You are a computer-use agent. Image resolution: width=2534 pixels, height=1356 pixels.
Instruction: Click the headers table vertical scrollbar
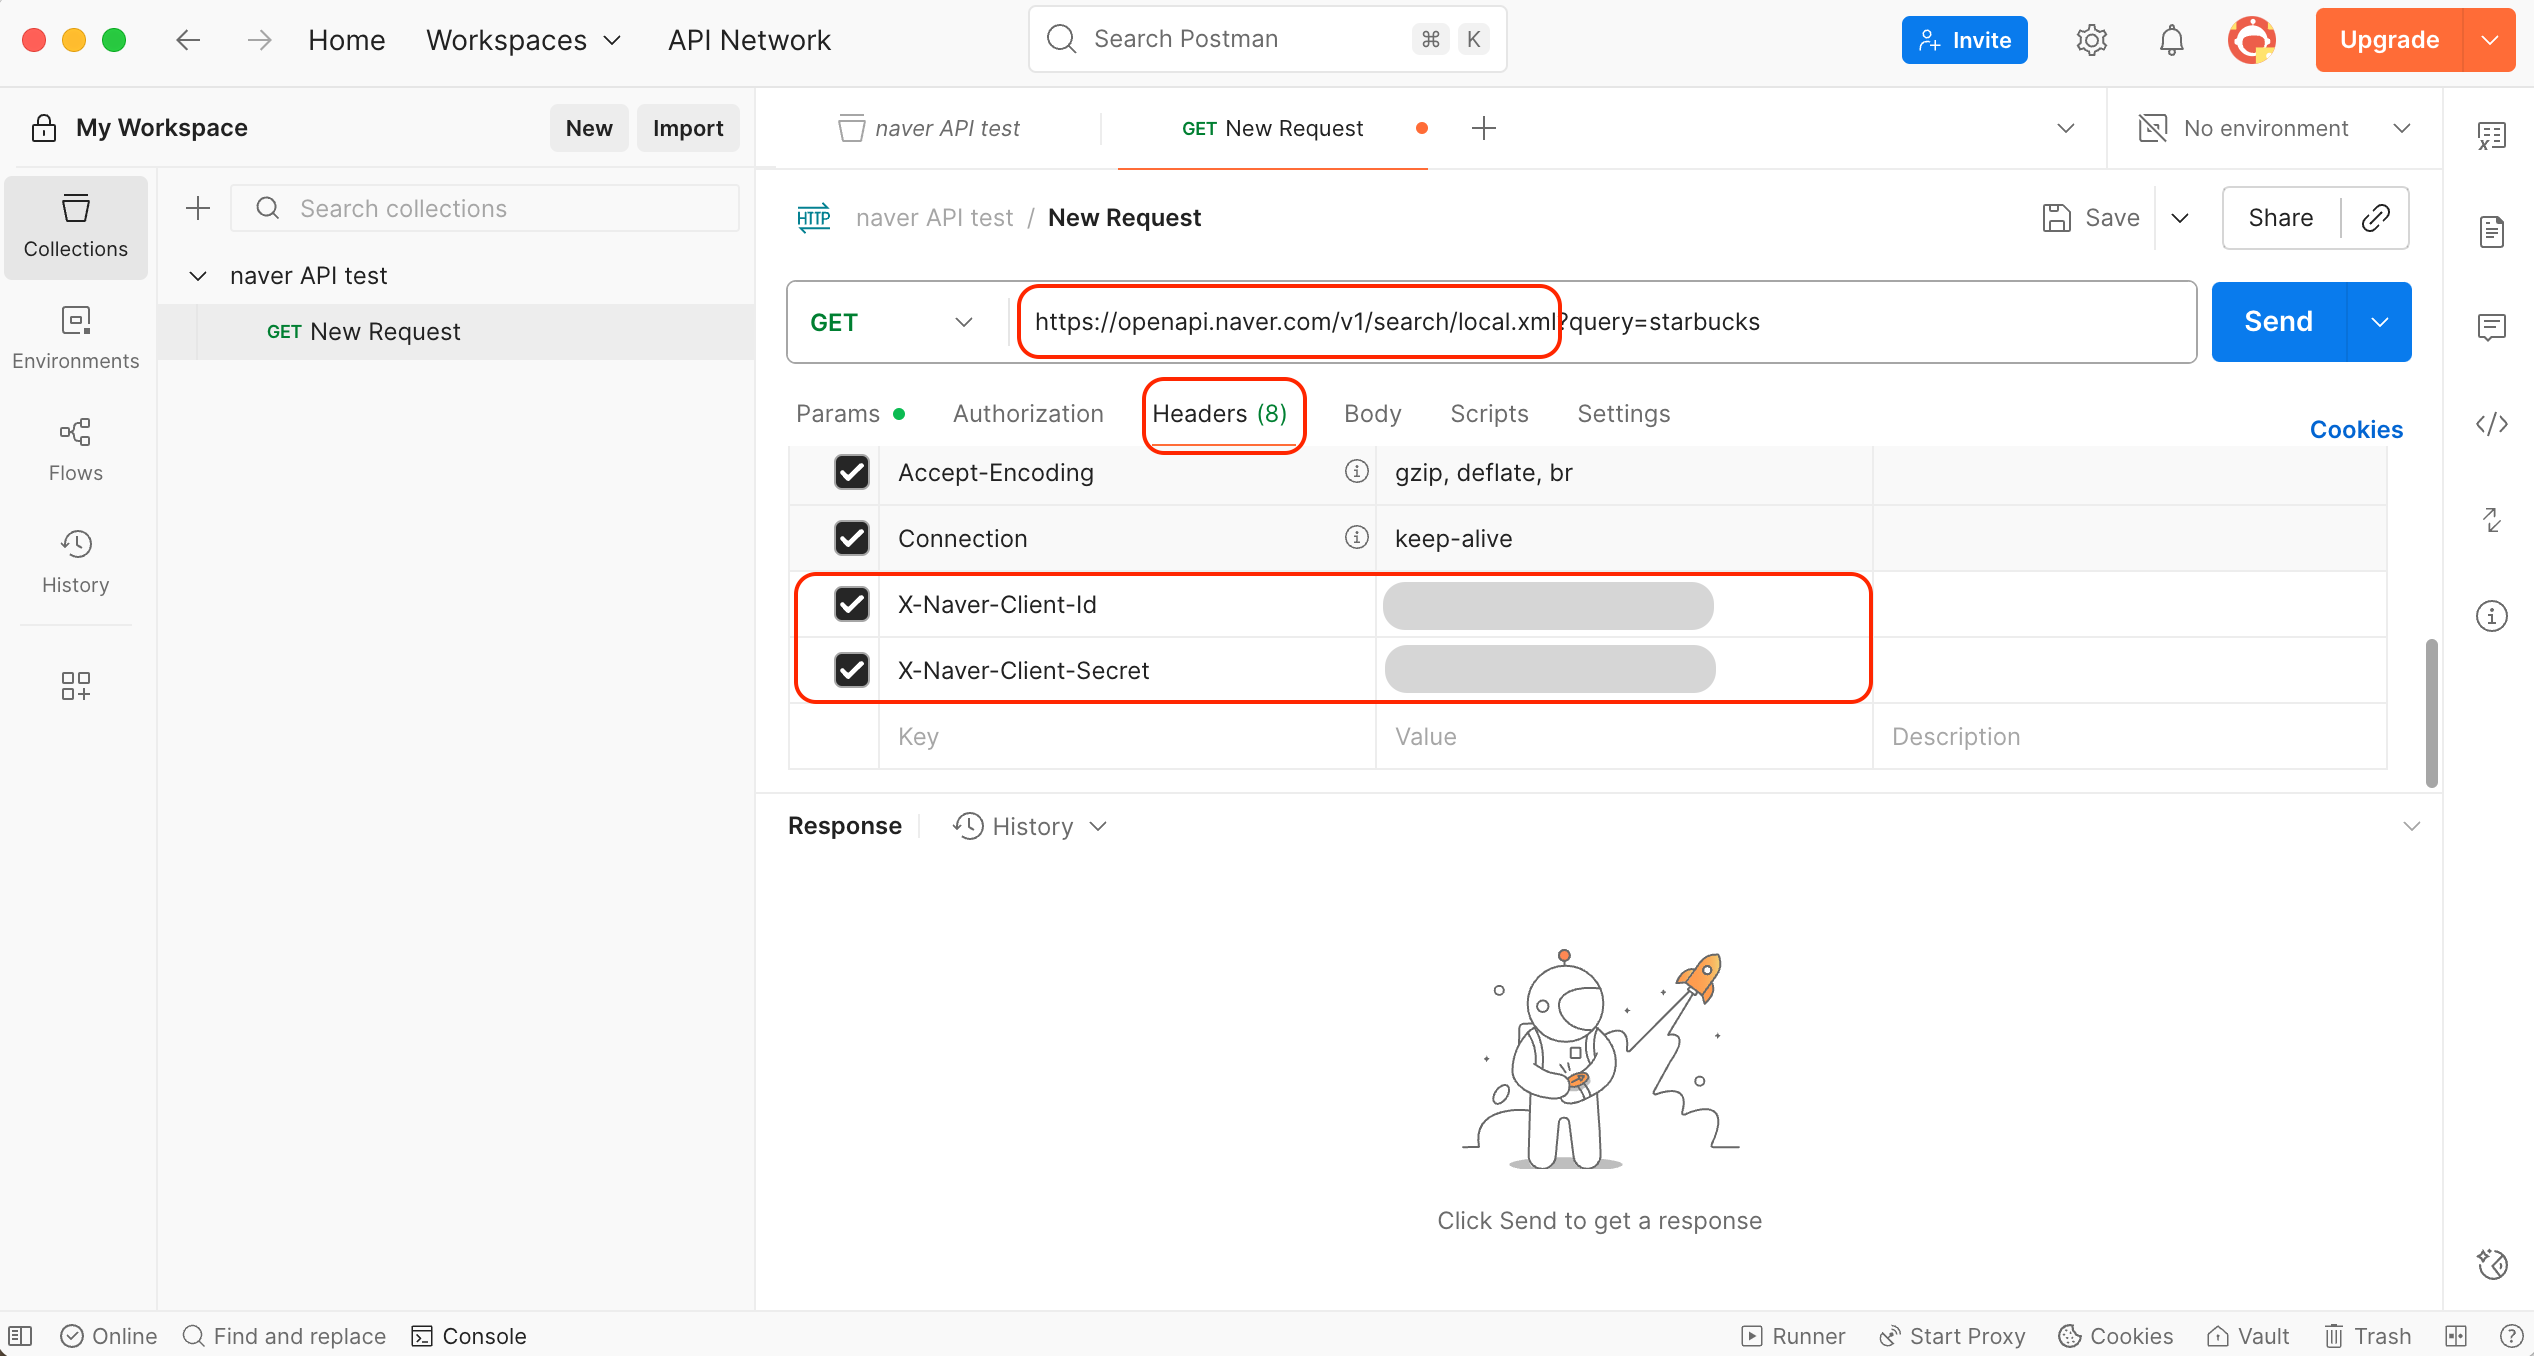(2431, 712)
